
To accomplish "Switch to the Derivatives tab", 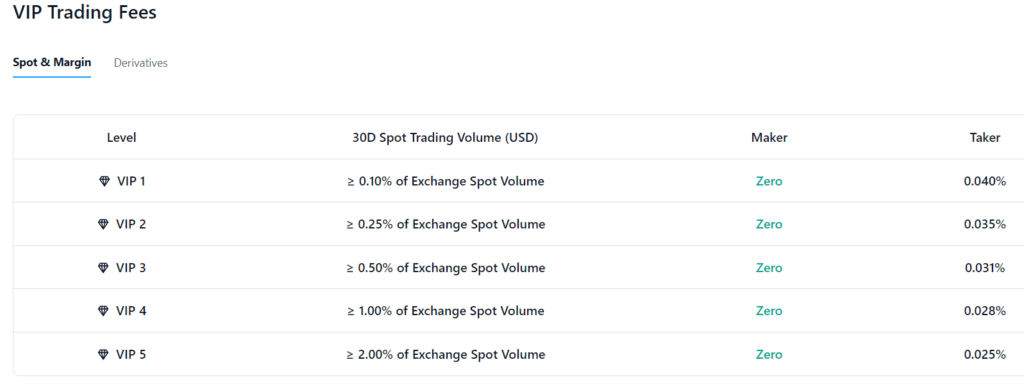I will pyautogui.click(x=140, y=63).
